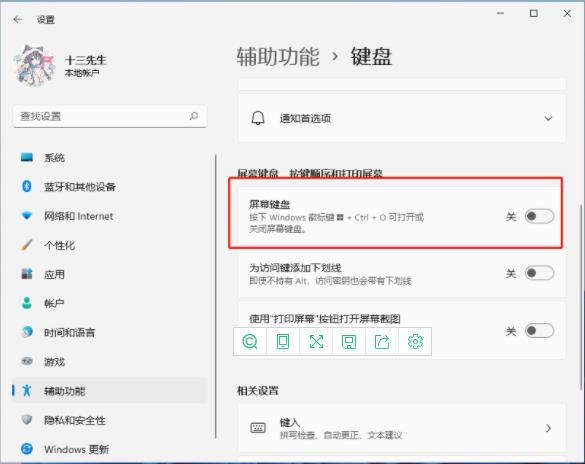Open 个性化 category
The width and height of the screenshot is (585, 464).
point(110,245)
